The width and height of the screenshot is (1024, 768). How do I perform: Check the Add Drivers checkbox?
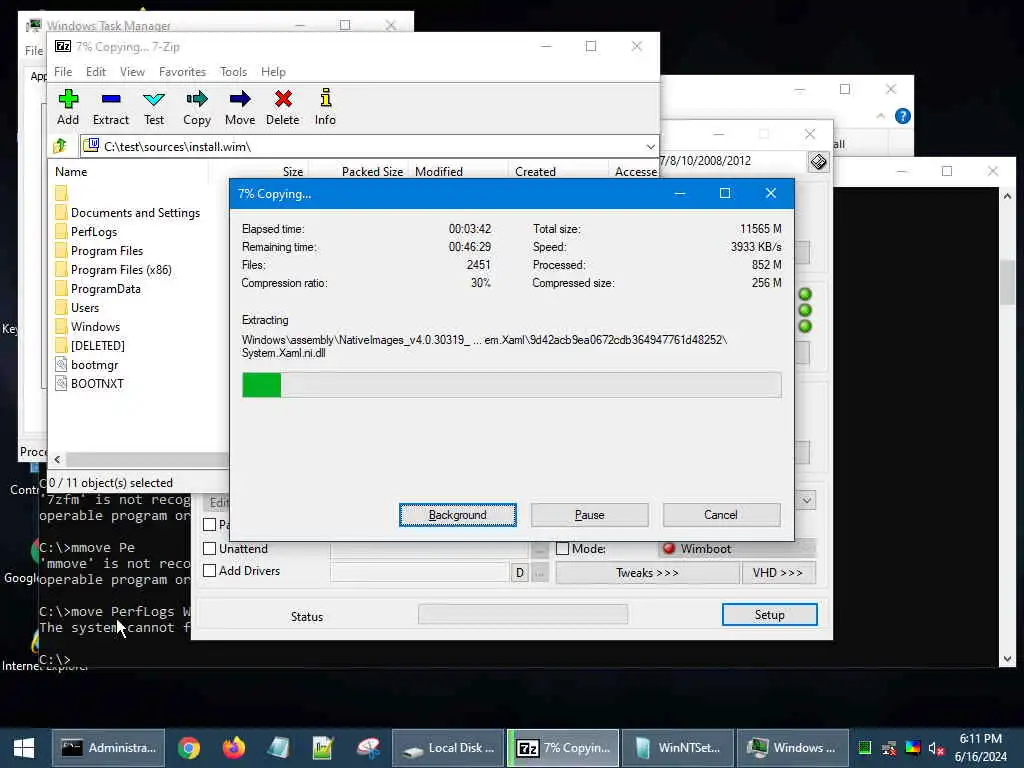pyautogui.click(x=210, y=571)
